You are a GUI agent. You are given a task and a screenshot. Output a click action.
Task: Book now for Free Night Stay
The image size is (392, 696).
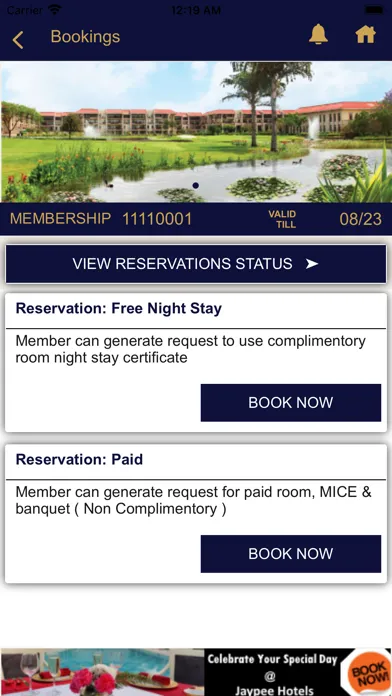click(291, 403)
